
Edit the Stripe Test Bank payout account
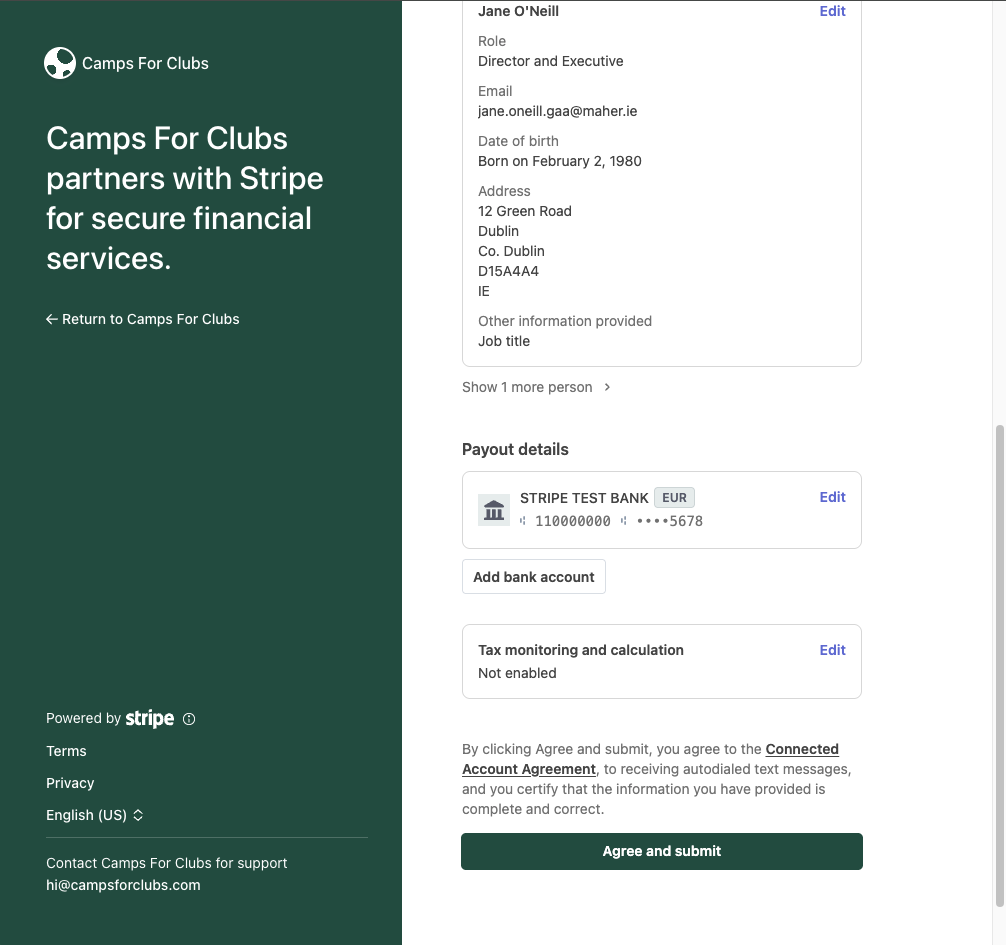(x=832, y=497)
